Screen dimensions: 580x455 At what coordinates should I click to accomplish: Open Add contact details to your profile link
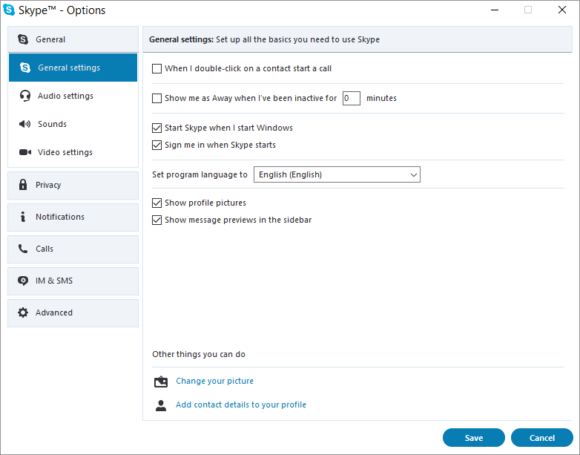pyautogui.click(x=241, y=405)
